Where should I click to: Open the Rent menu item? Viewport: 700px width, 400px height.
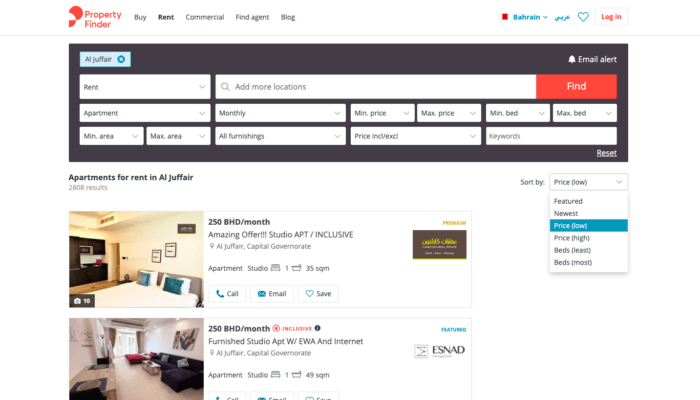166,17
